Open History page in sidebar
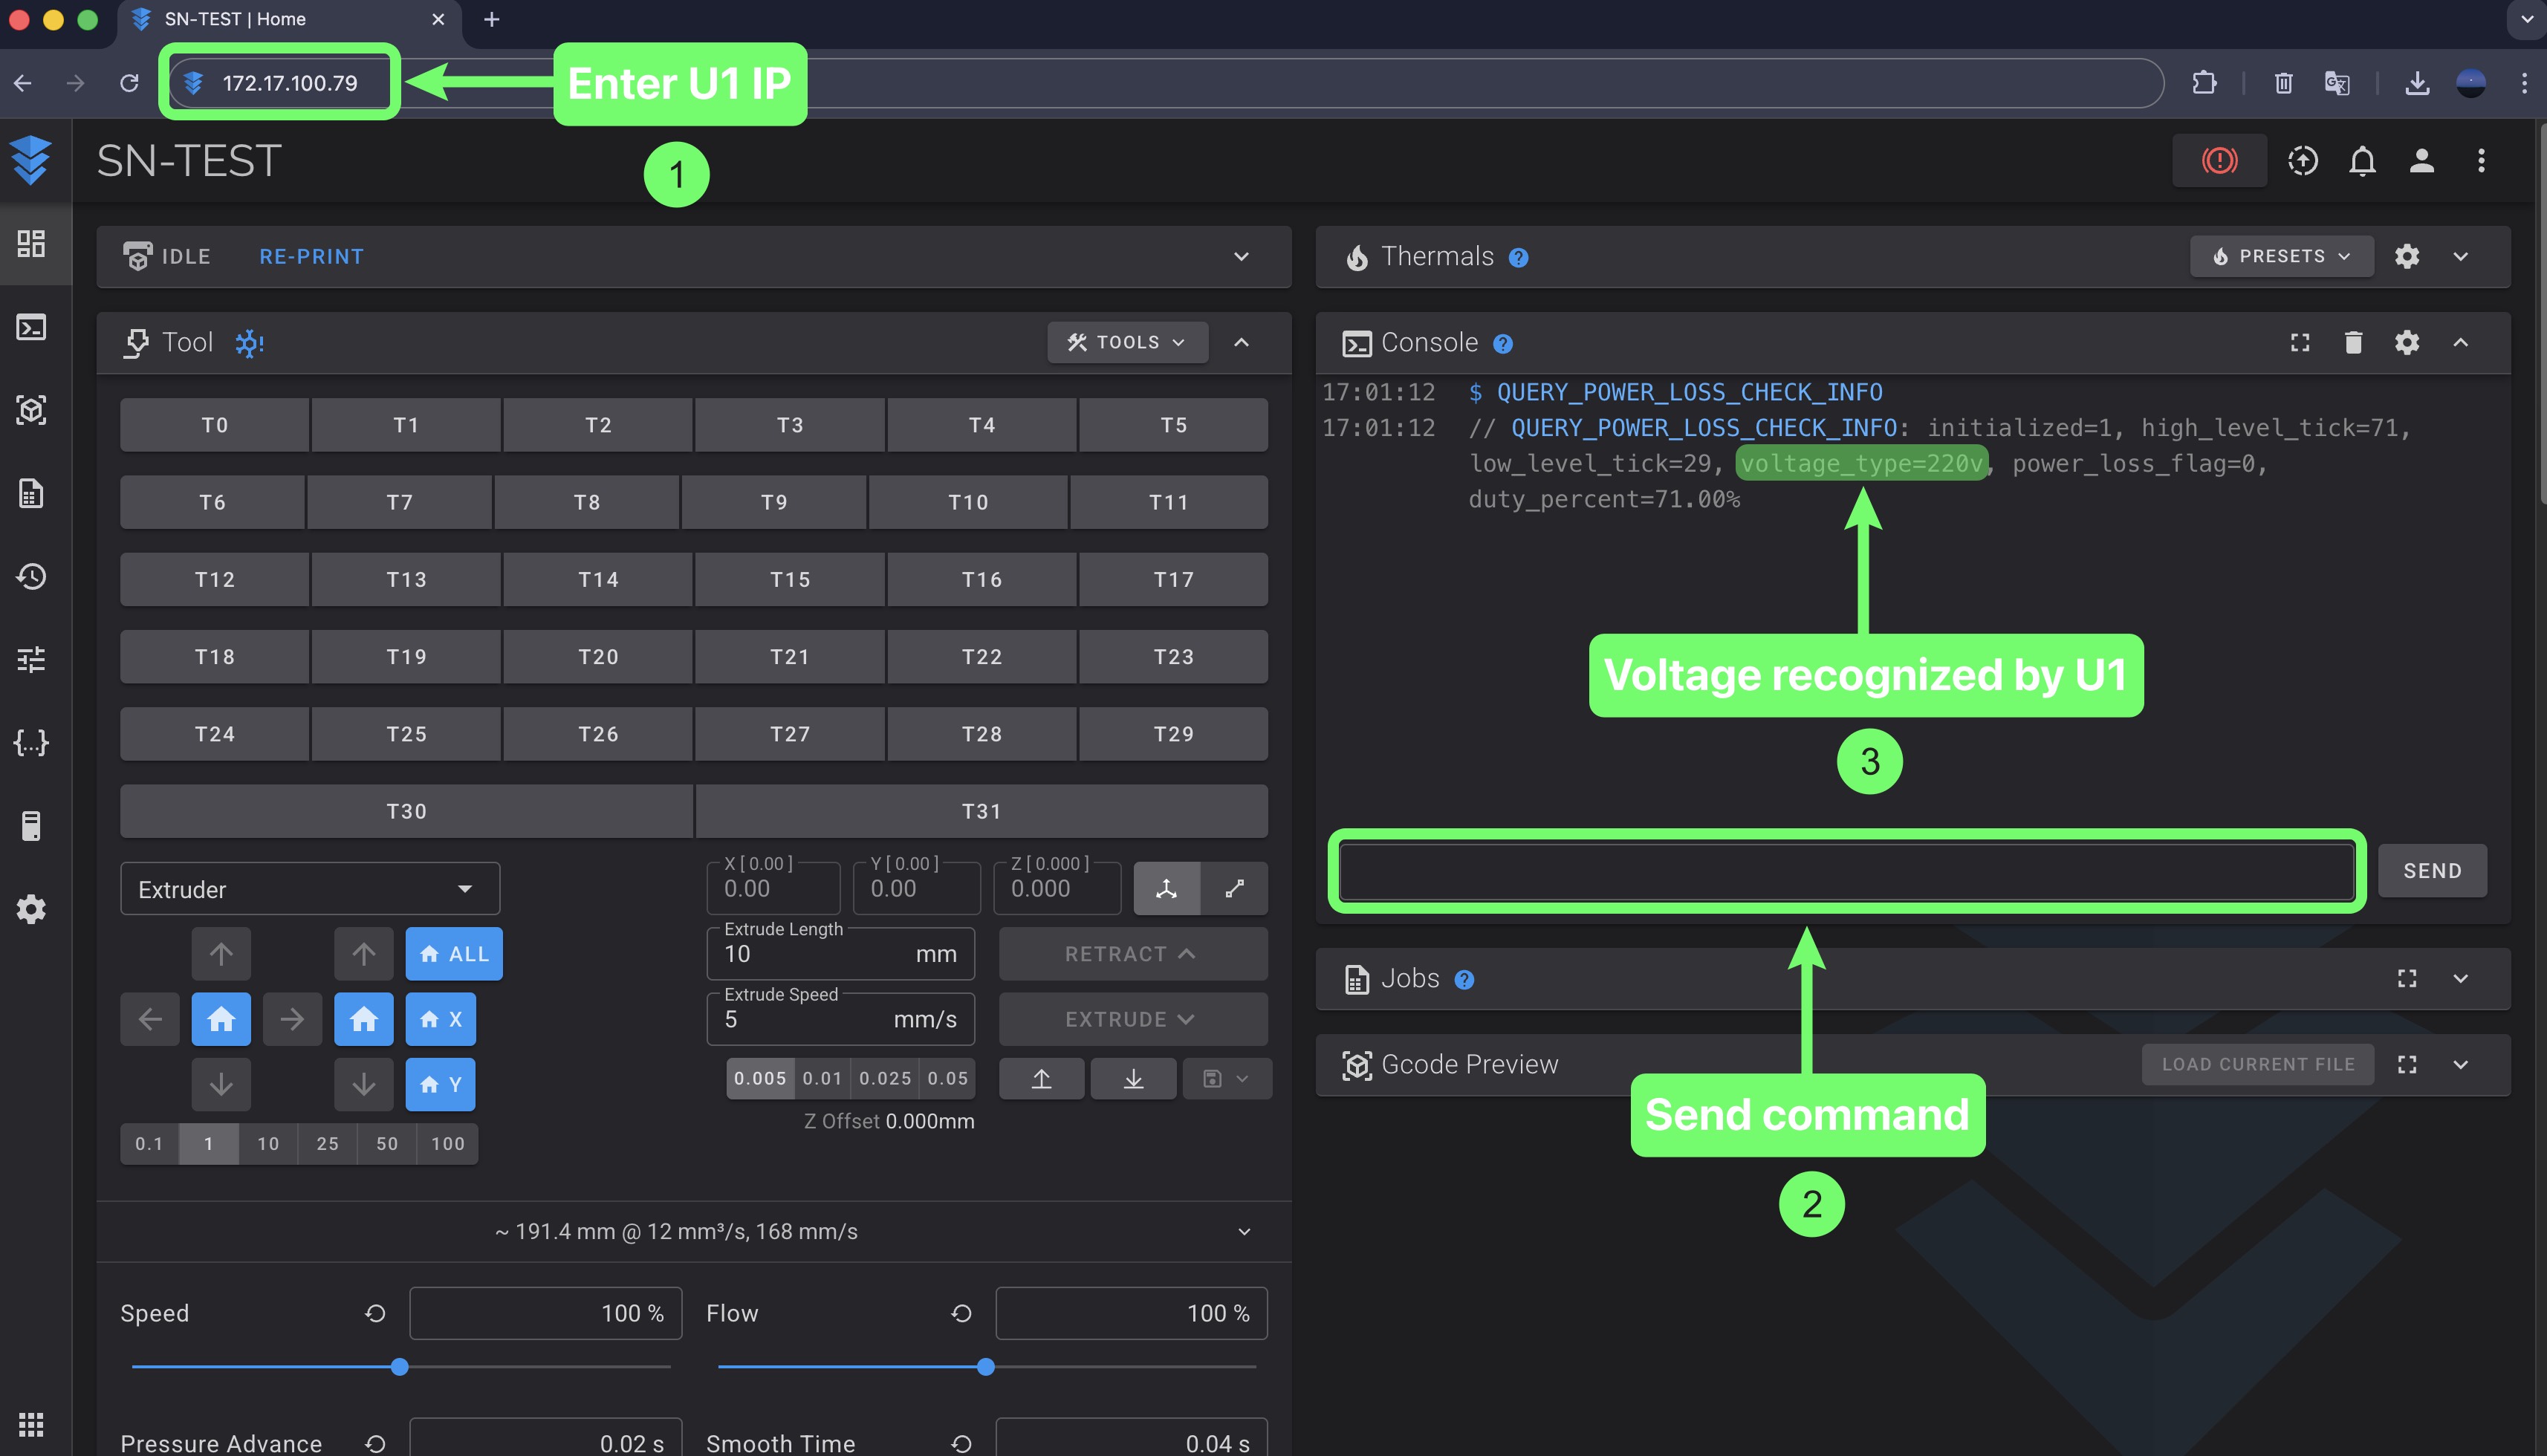Screen dimensions: 2547x1456 click(x=32, y=576)
